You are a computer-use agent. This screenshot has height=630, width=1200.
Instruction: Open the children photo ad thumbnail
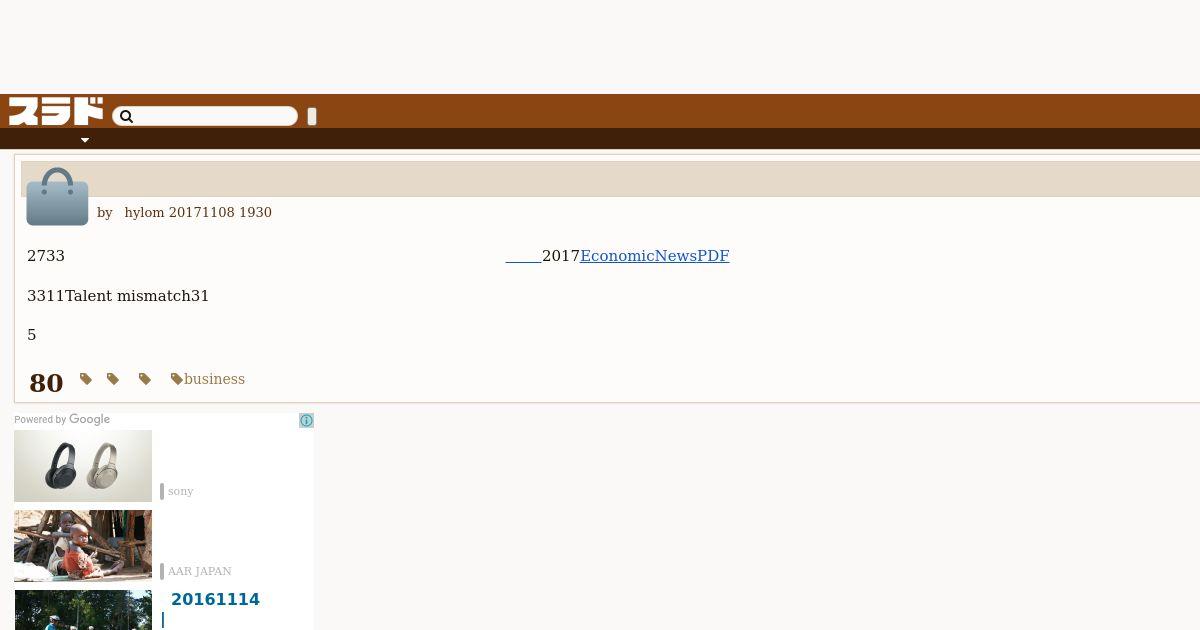83,546
